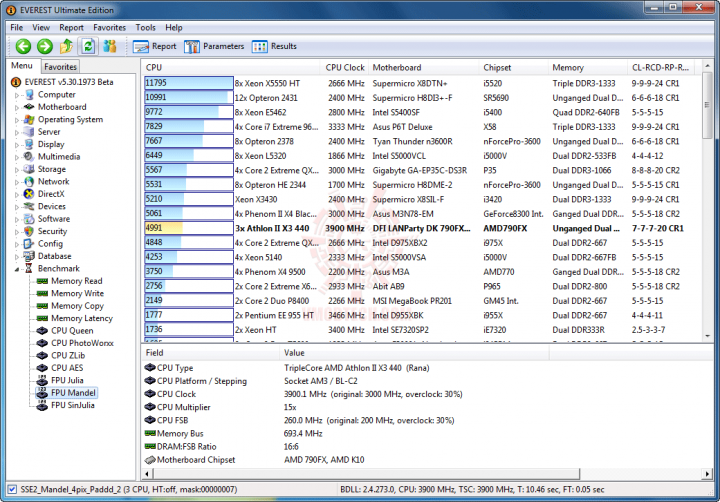
Task: Sort by Motherboard column header
Action: click(x=423, y=68)
